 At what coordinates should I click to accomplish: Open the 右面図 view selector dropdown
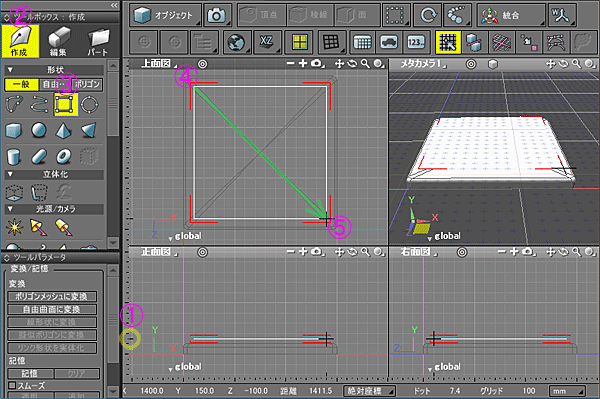pos(419,252)
